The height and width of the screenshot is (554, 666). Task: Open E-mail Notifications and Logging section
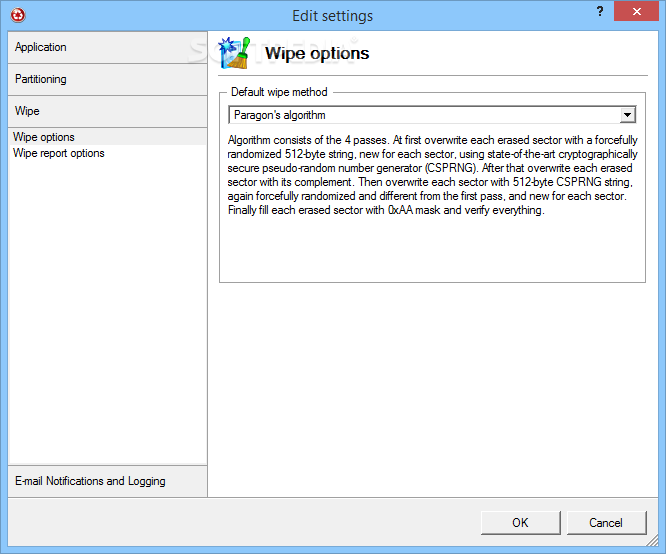[x=107, y=481]
